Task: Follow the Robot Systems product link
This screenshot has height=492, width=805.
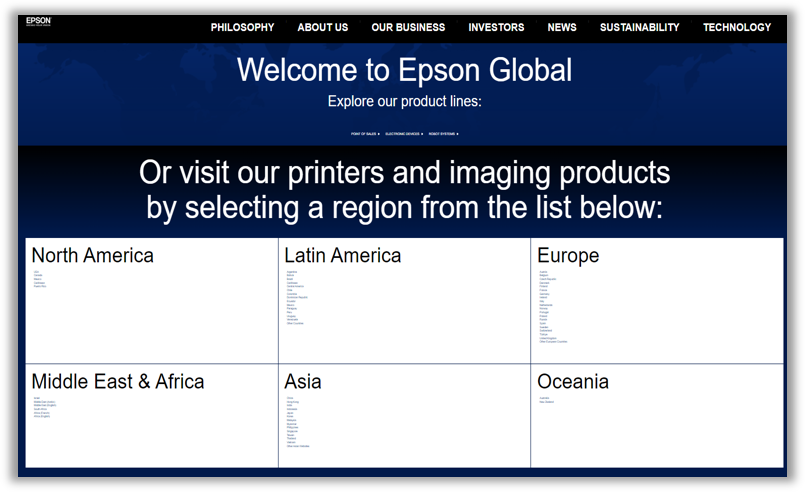Action: (444, 134)
